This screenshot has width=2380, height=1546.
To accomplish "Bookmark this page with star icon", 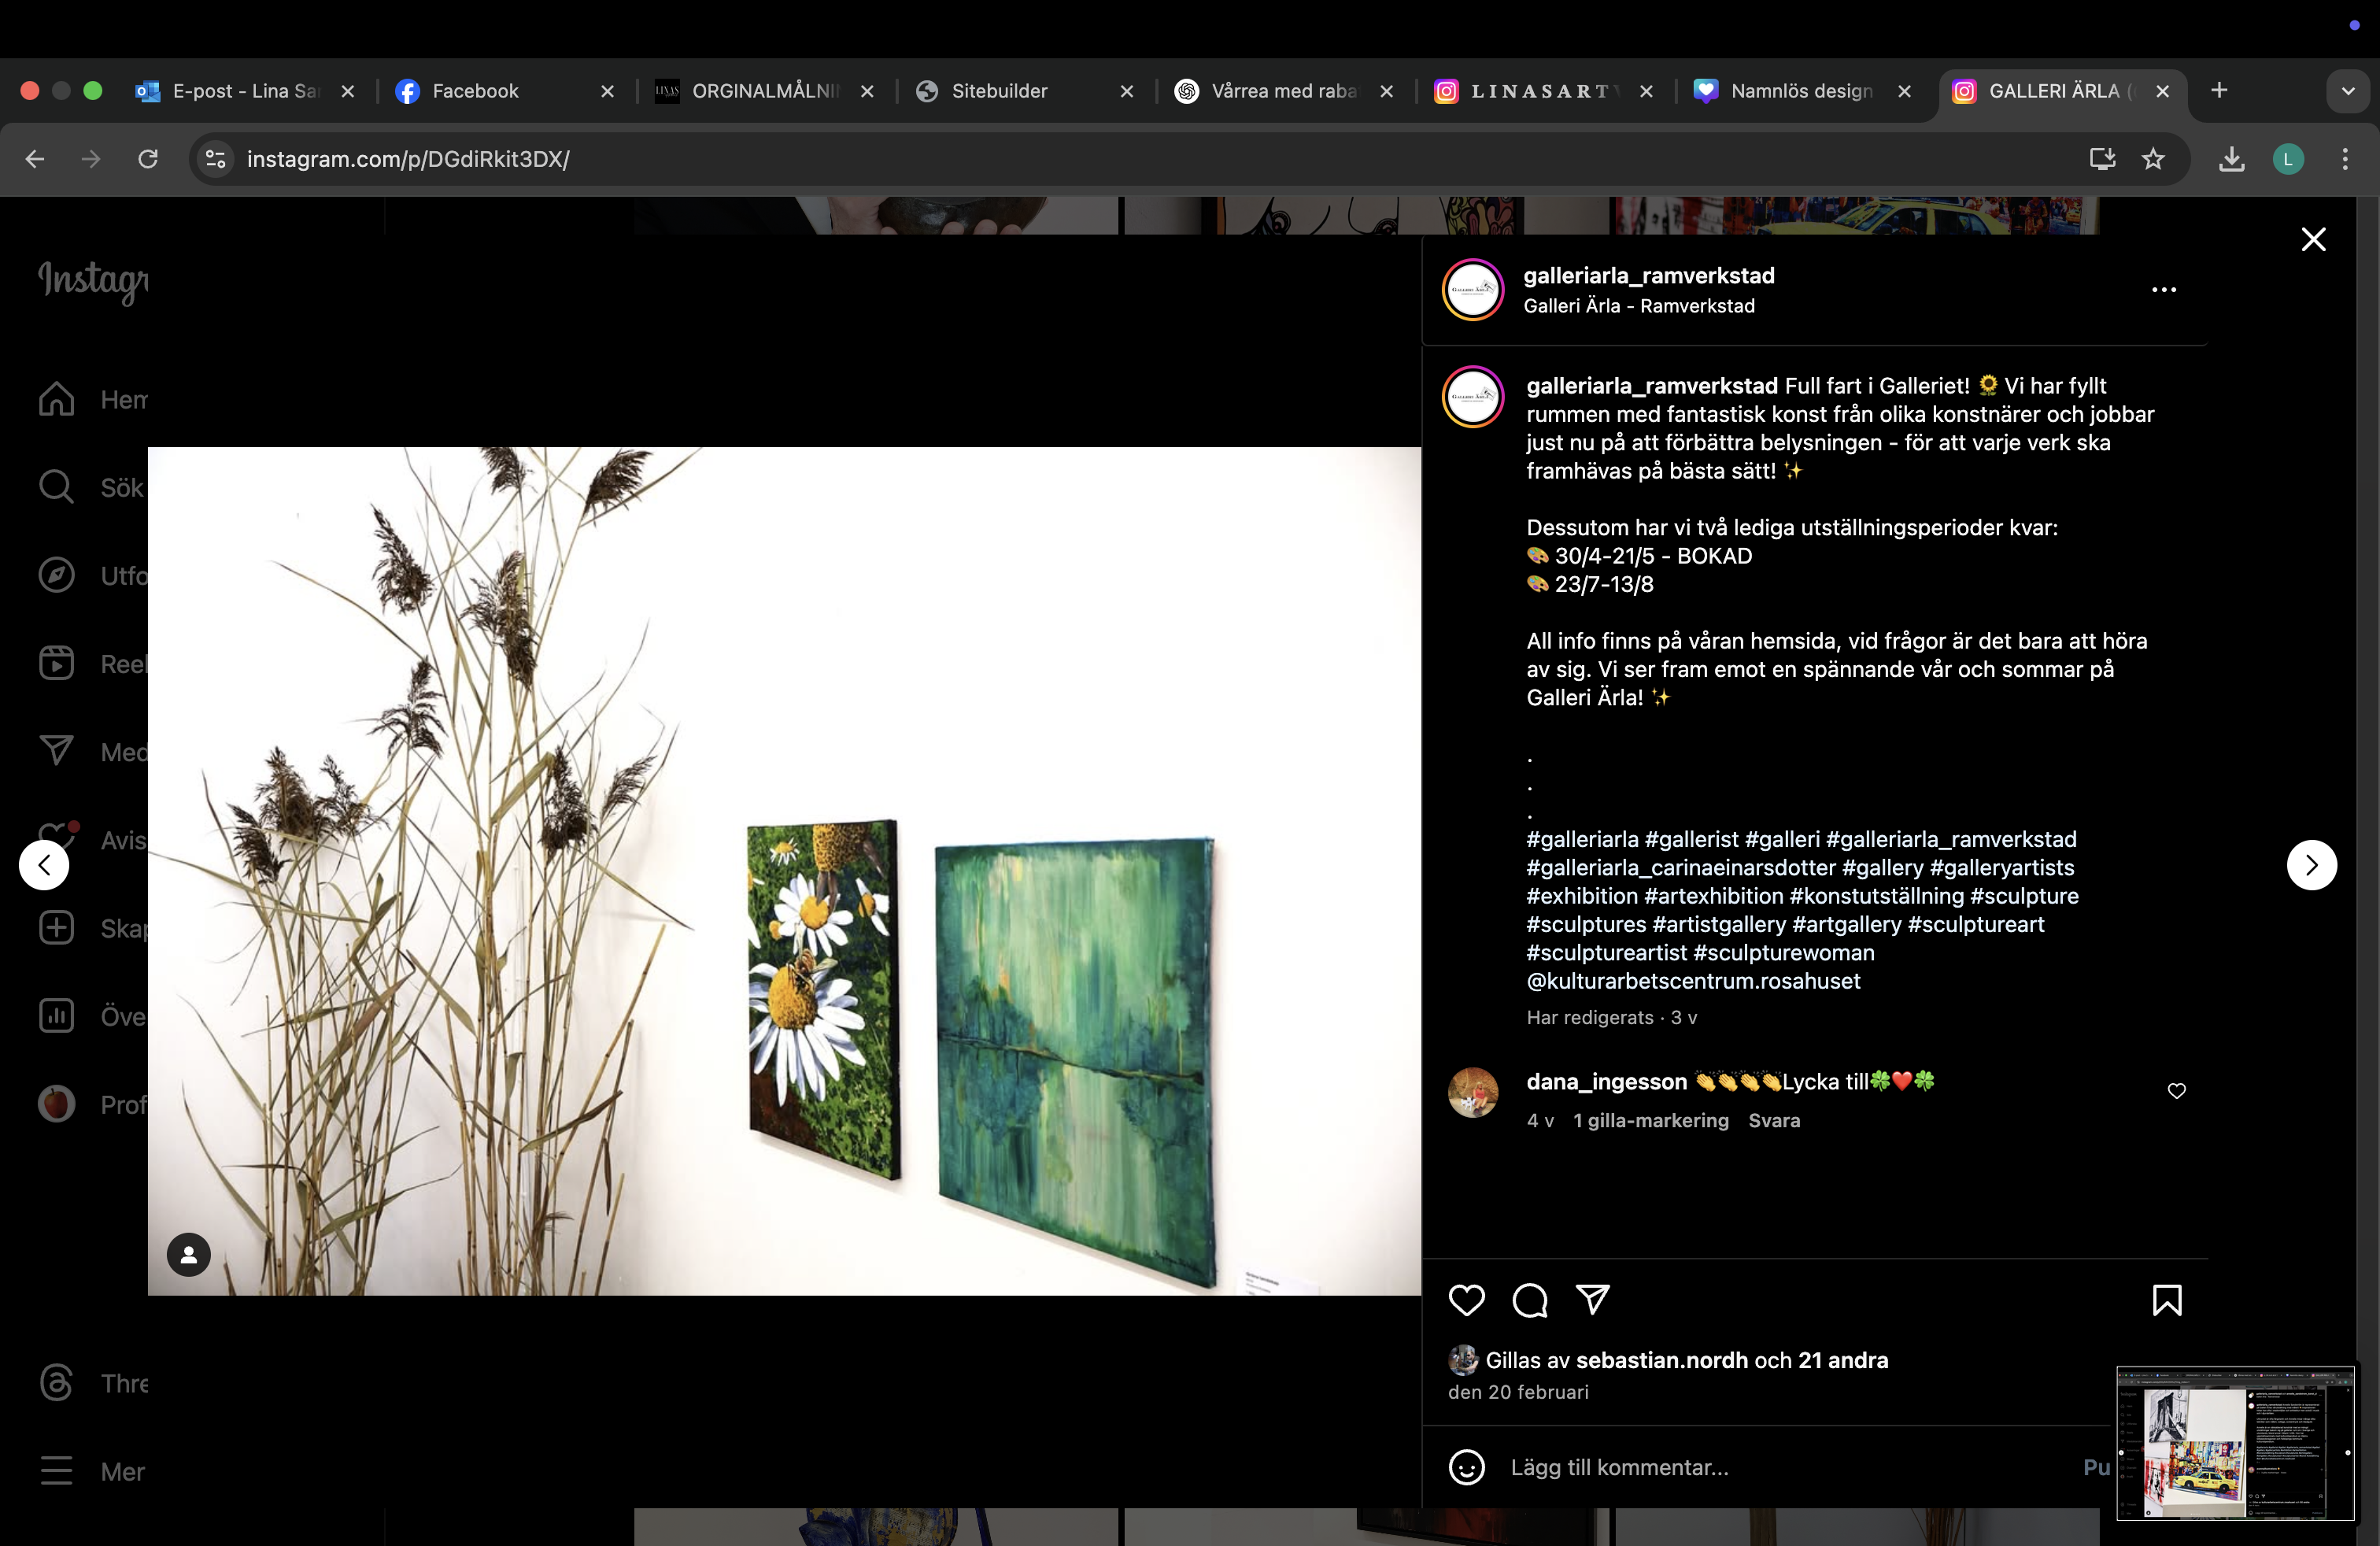I will (2153, 159).
